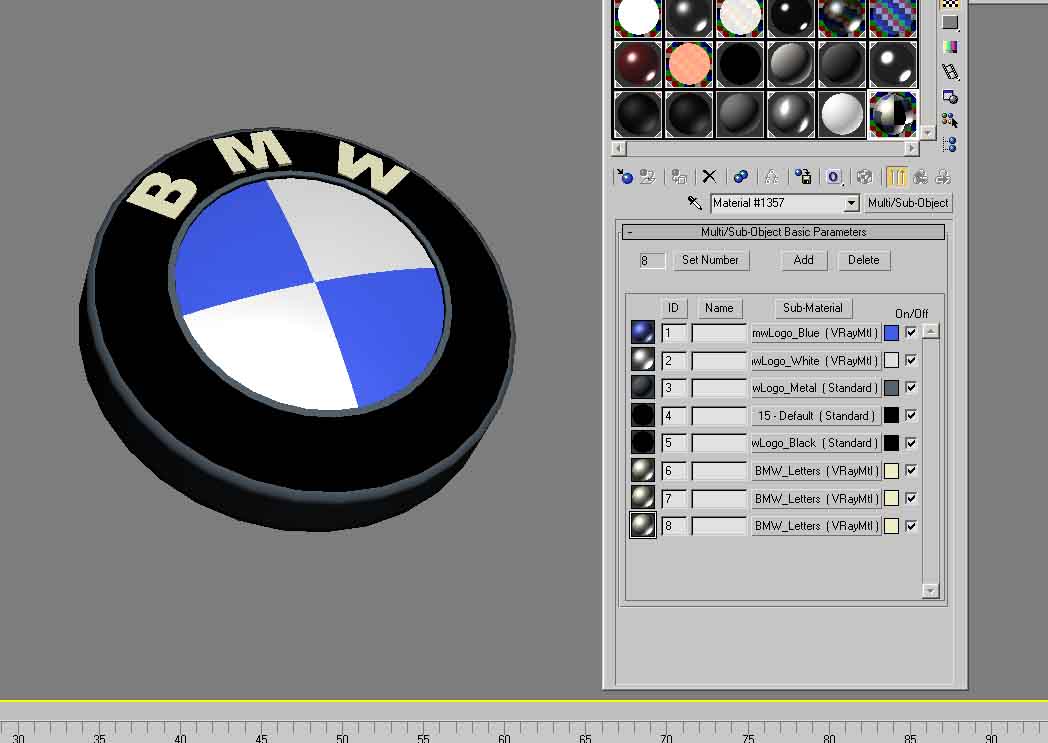This screenshot has width=1048, height=743.
Task: Toggle the Show End Result icon
Action: [x=896, y=176]
